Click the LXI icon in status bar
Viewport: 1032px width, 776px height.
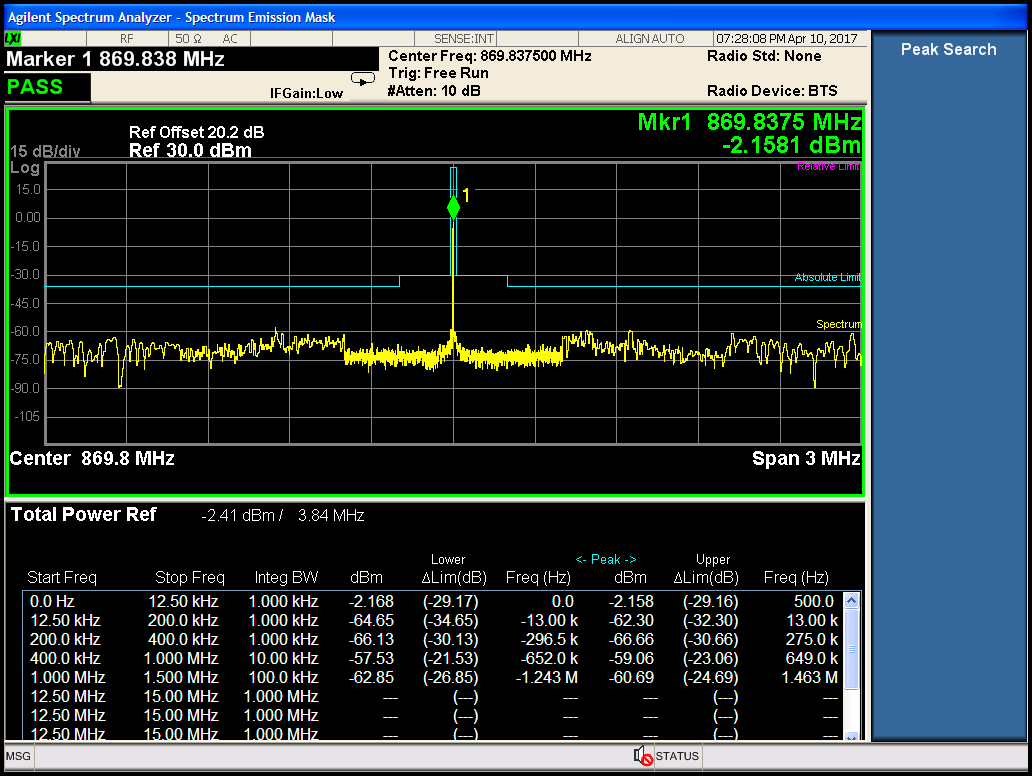coord(14,38)
